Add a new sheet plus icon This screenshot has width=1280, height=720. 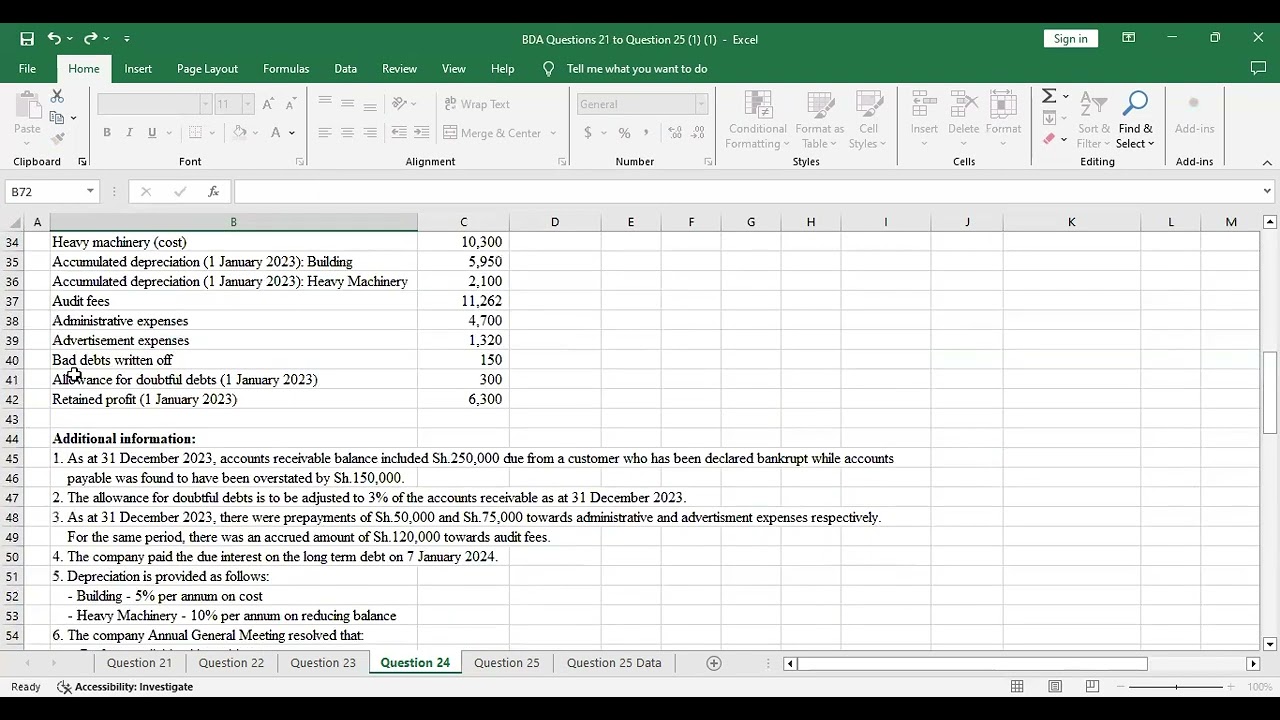[x=714, y=663]
